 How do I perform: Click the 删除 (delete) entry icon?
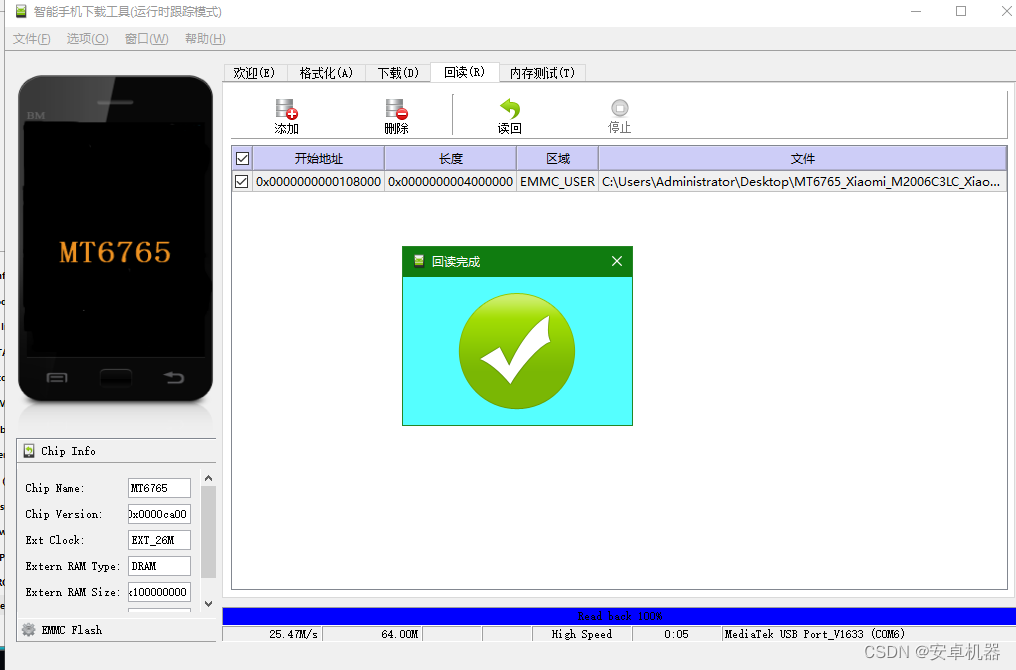pos(396,109)
